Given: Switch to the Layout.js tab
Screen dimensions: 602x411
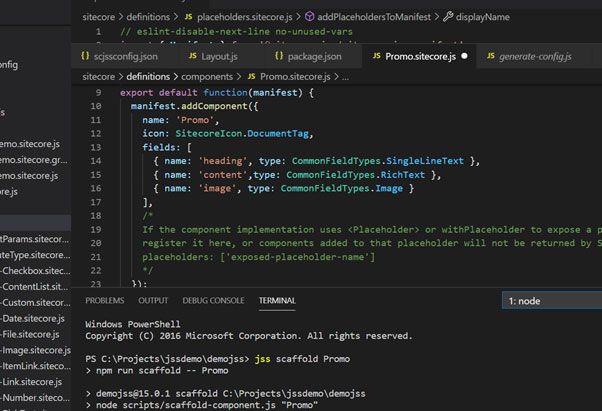Looking at the screenshot, I should pyautogui.click(x=213, y=56).
